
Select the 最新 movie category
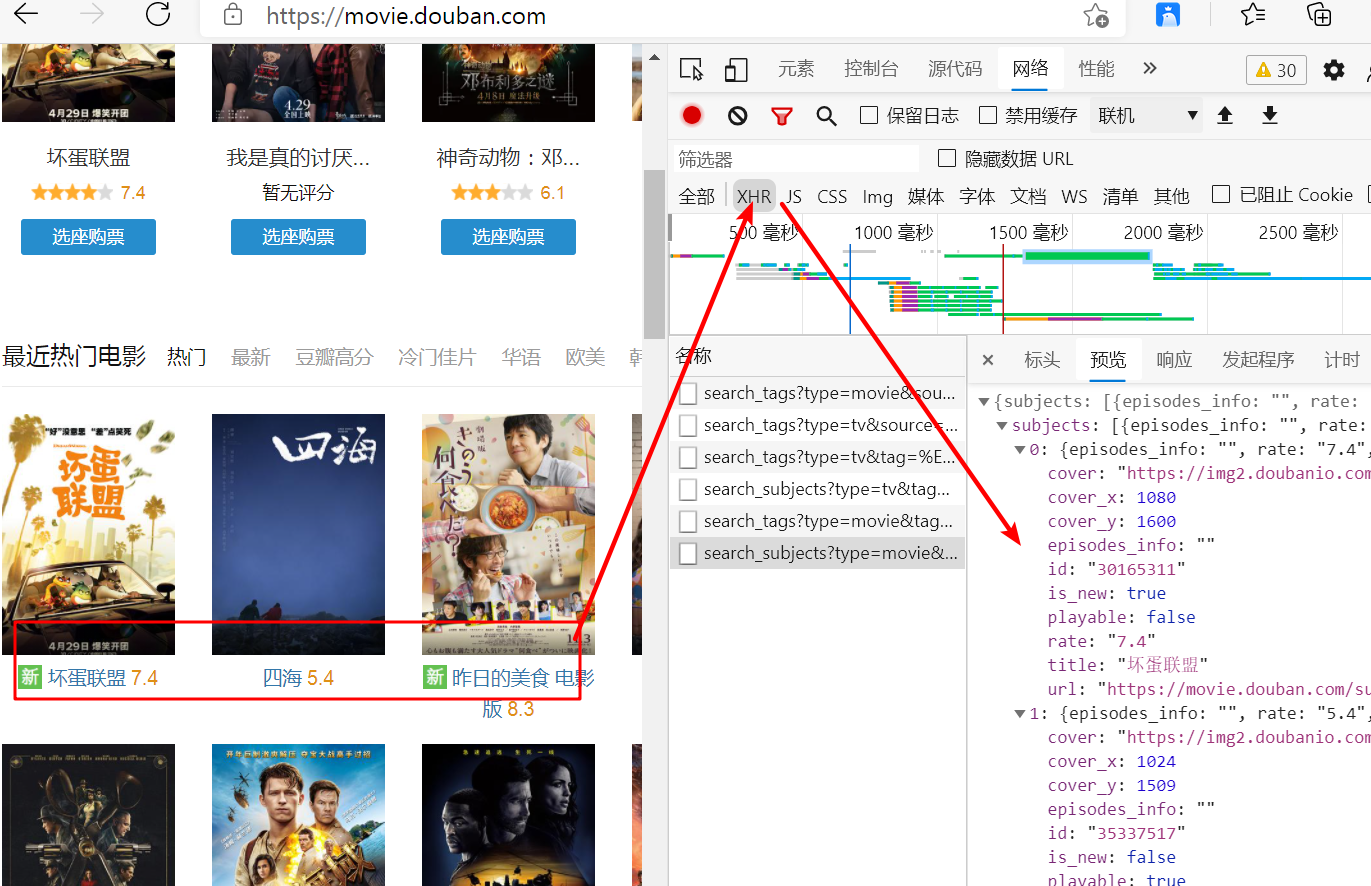click(250, 357)
